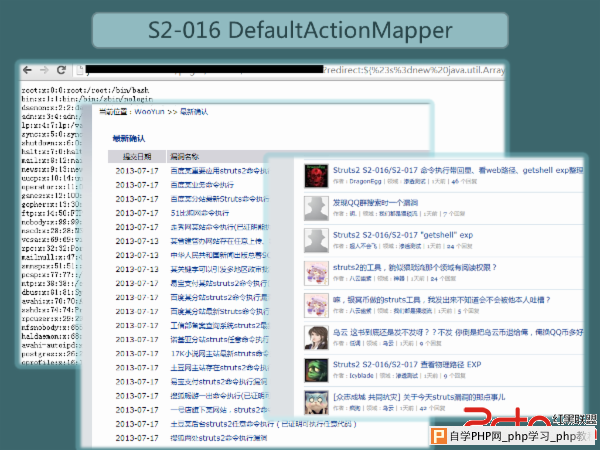Open vulnerability link "土豆网主站存在struts2命令执行"

220,368
